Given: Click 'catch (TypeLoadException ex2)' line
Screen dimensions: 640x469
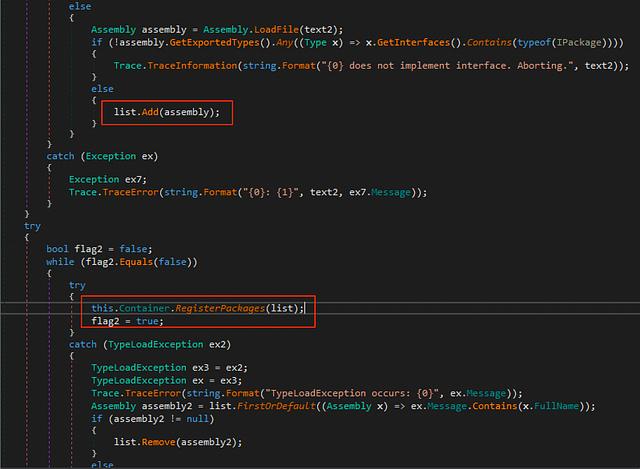Looking at the screenshot, I should 150,345.
